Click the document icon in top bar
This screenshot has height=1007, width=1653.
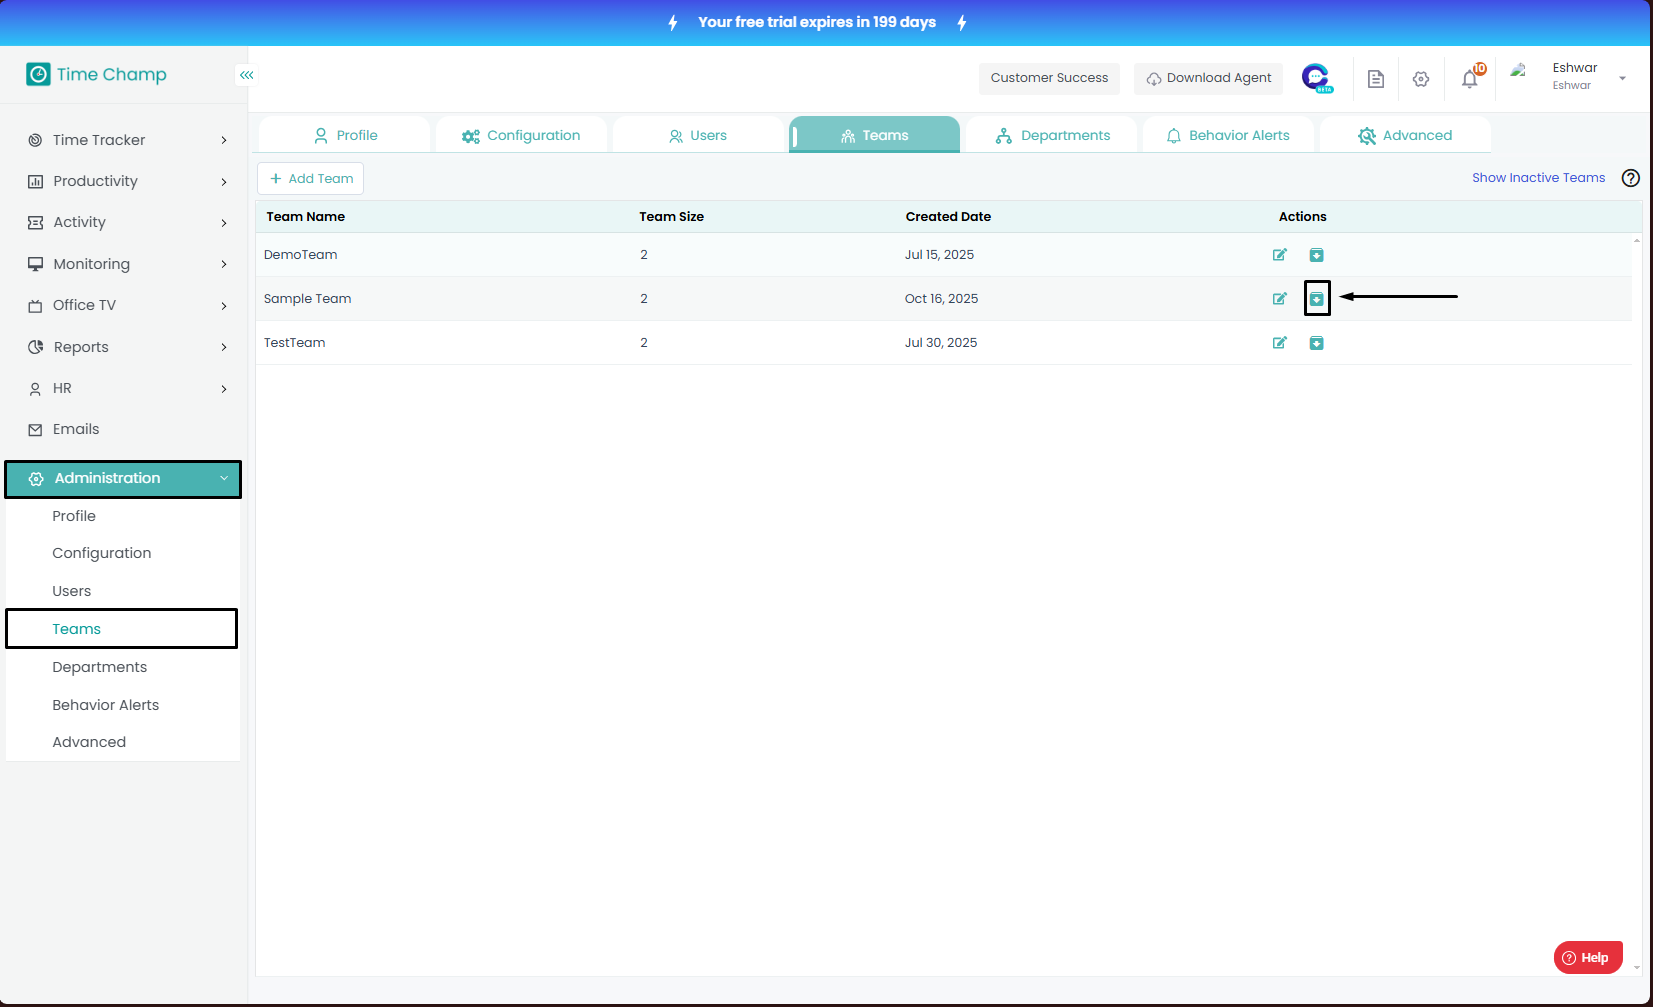[1376, 79]
